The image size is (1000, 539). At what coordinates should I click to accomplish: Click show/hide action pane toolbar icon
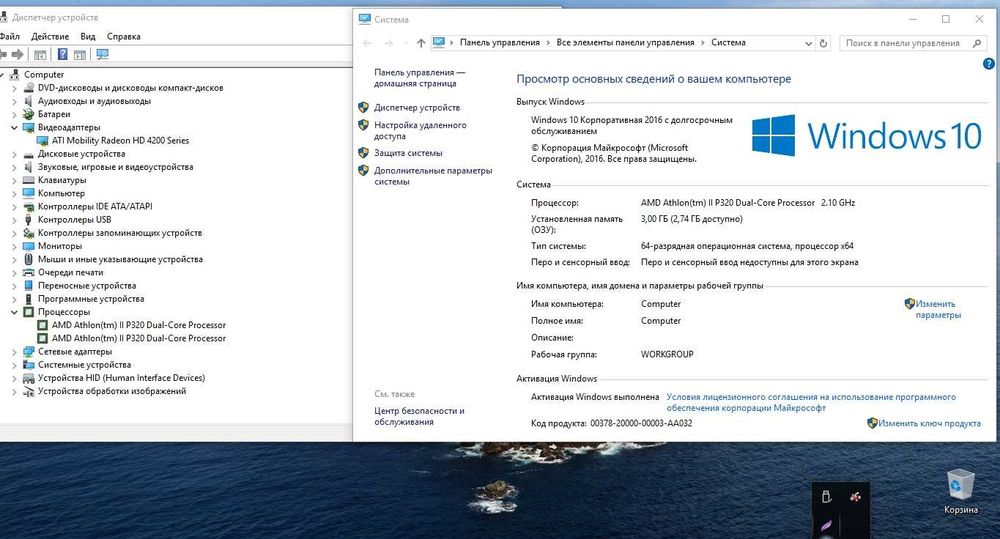pyautogui.click(x=80, y=55)
